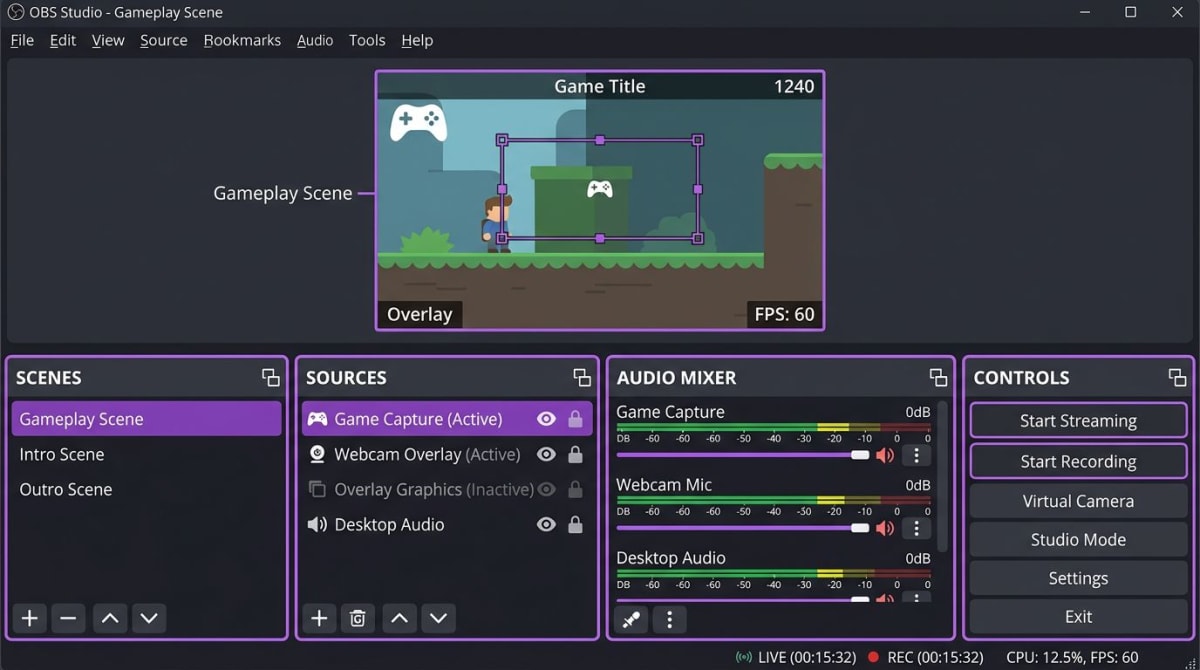Viewport: 1200px width, 670px height.
Task: Pop out the Scenes dock panel
Action: 271,377
